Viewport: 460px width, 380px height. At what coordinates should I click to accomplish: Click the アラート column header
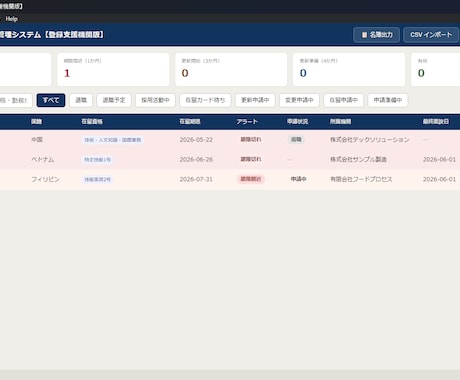(x=247, y=122)
